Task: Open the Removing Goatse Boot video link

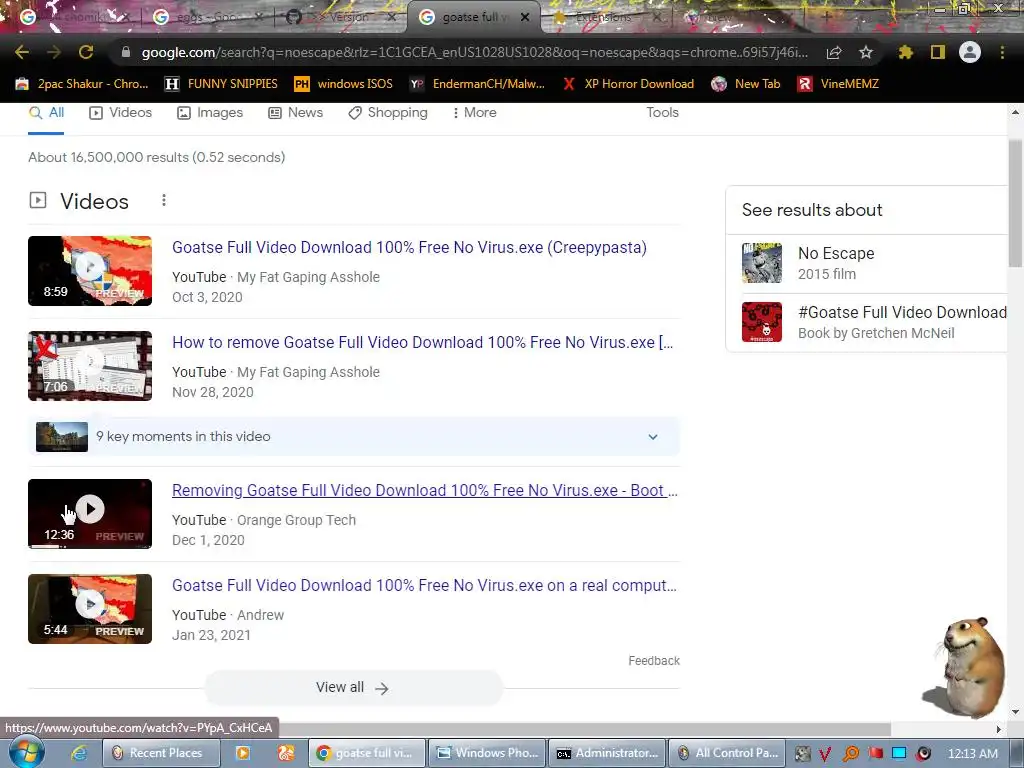Action: 424,490
